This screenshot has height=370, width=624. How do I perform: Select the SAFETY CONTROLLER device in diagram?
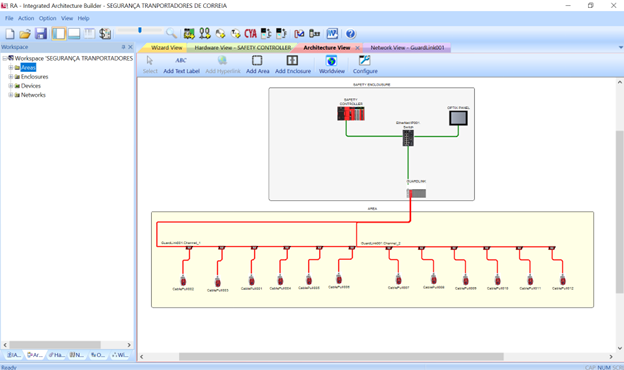(351, 113)
